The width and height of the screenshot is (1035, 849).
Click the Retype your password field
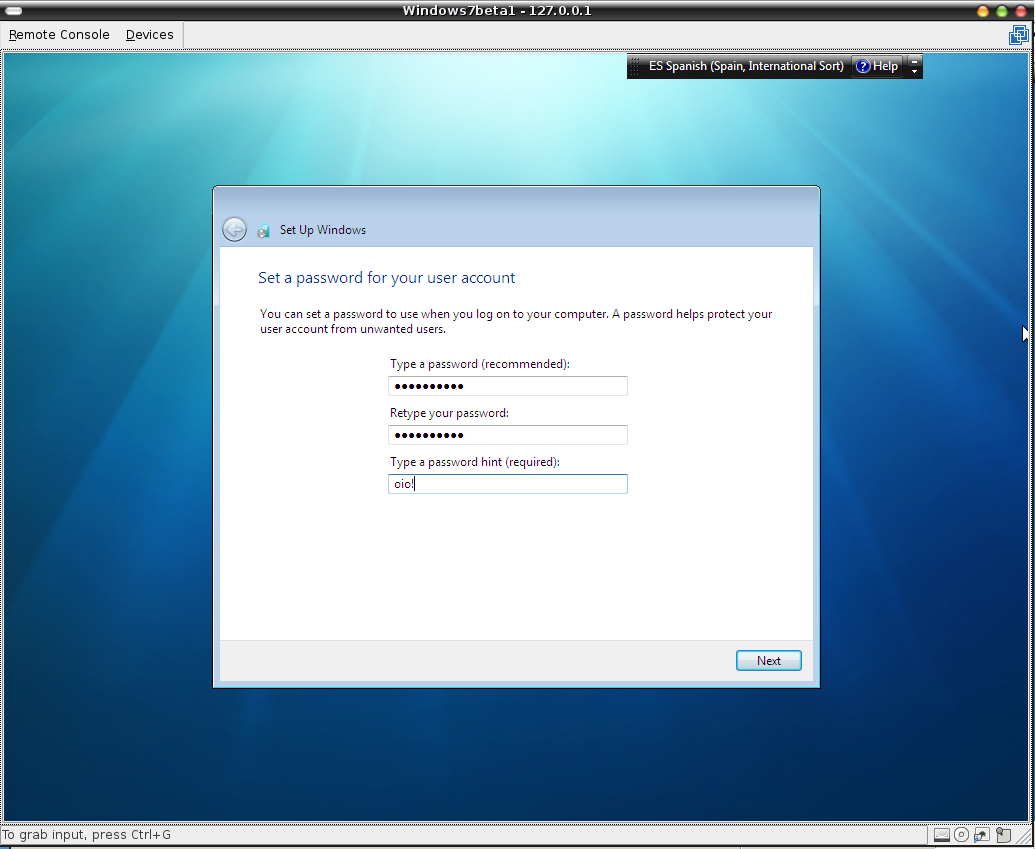(508, 435)
